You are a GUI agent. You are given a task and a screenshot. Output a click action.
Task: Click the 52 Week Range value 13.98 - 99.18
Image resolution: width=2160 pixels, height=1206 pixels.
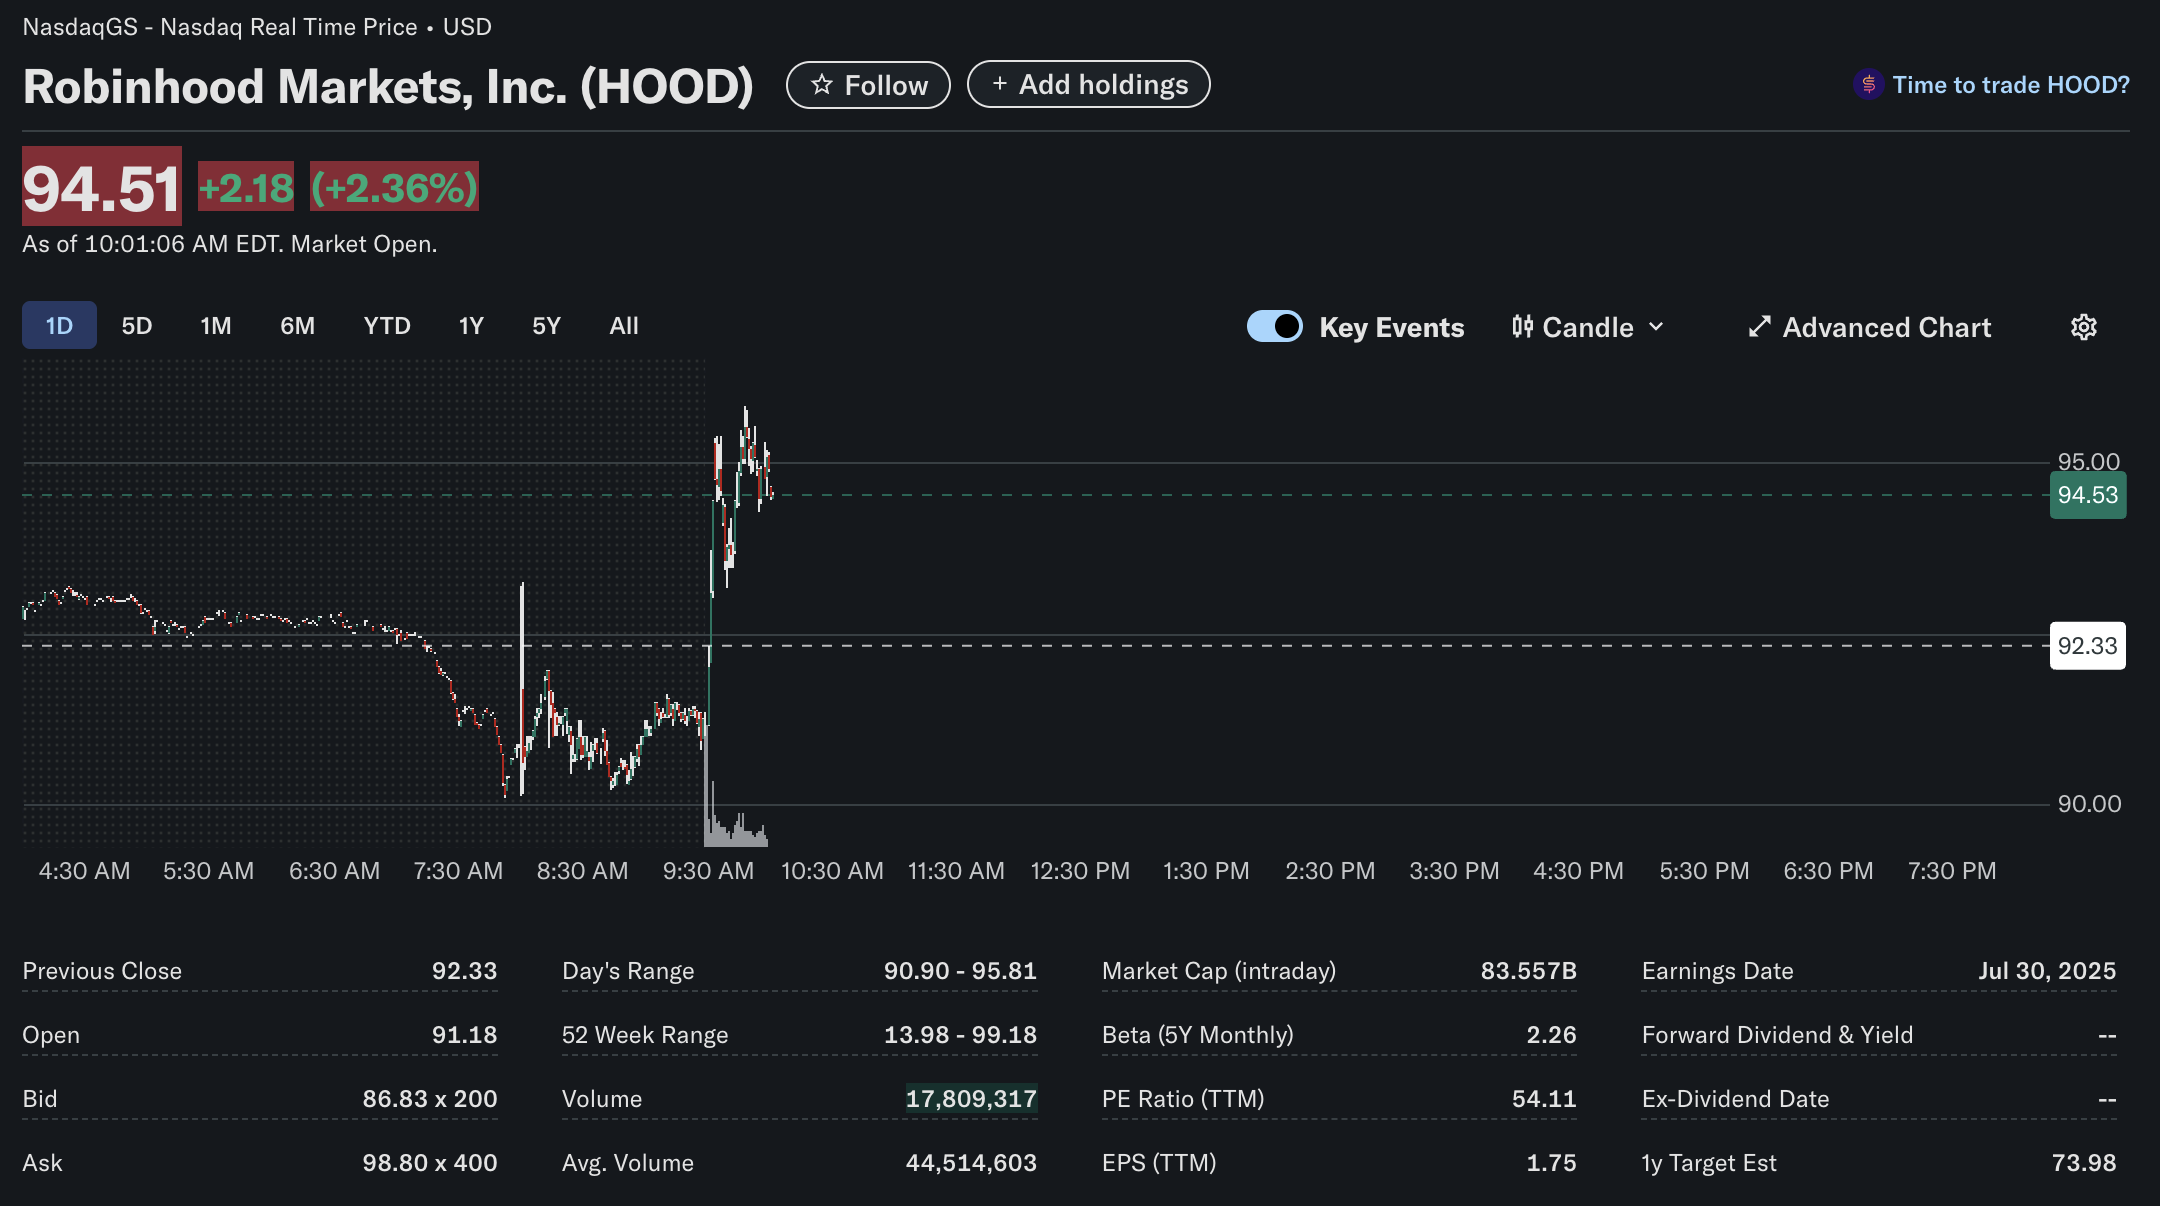(x=960, y=1035)
